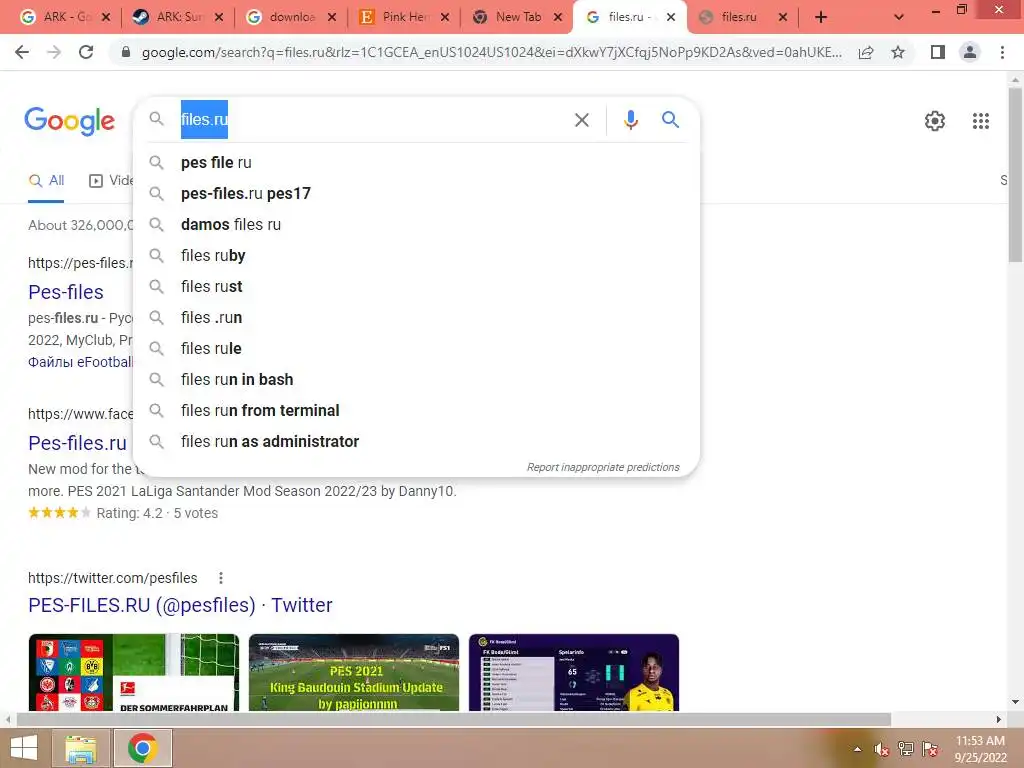Switch to the download Google tab

(291, 17)
